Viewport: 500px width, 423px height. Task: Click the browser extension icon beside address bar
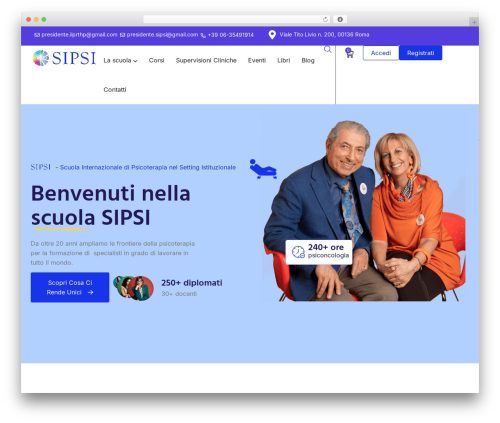click(x=340, y=19)
